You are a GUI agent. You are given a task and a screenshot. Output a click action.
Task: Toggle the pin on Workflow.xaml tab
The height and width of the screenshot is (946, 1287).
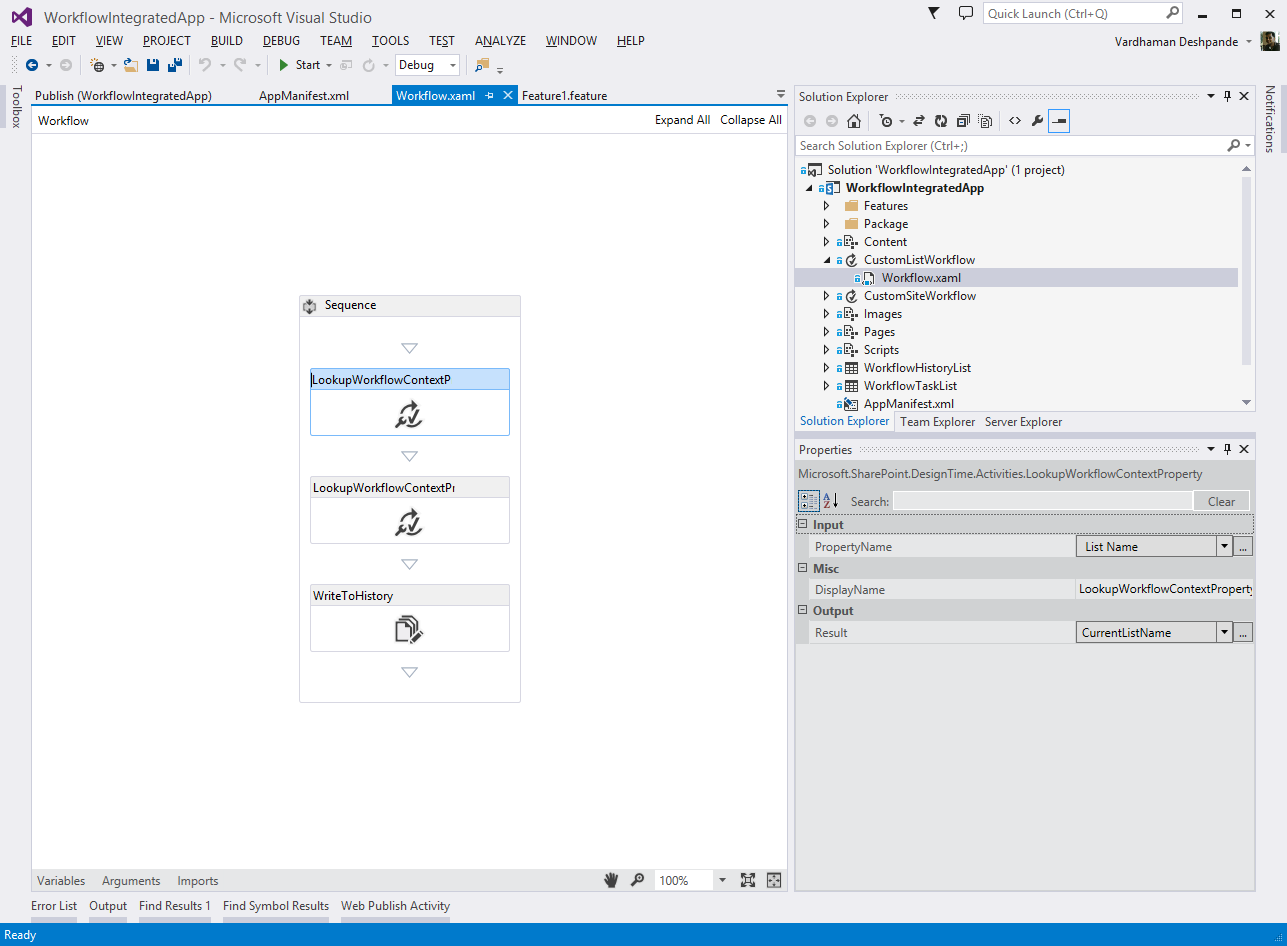click(490, 96)
